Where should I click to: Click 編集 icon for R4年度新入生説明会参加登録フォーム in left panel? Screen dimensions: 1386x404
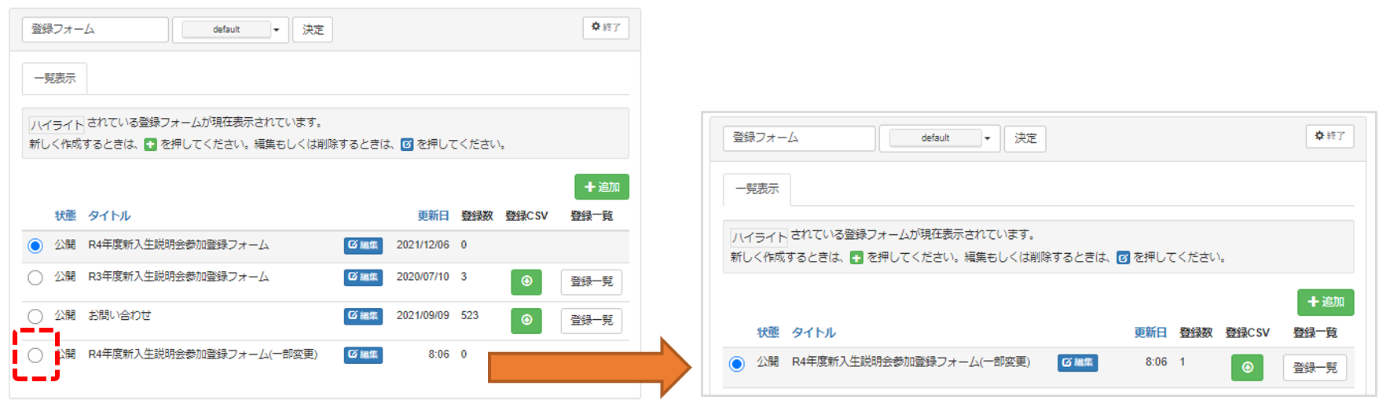point(363,245)
